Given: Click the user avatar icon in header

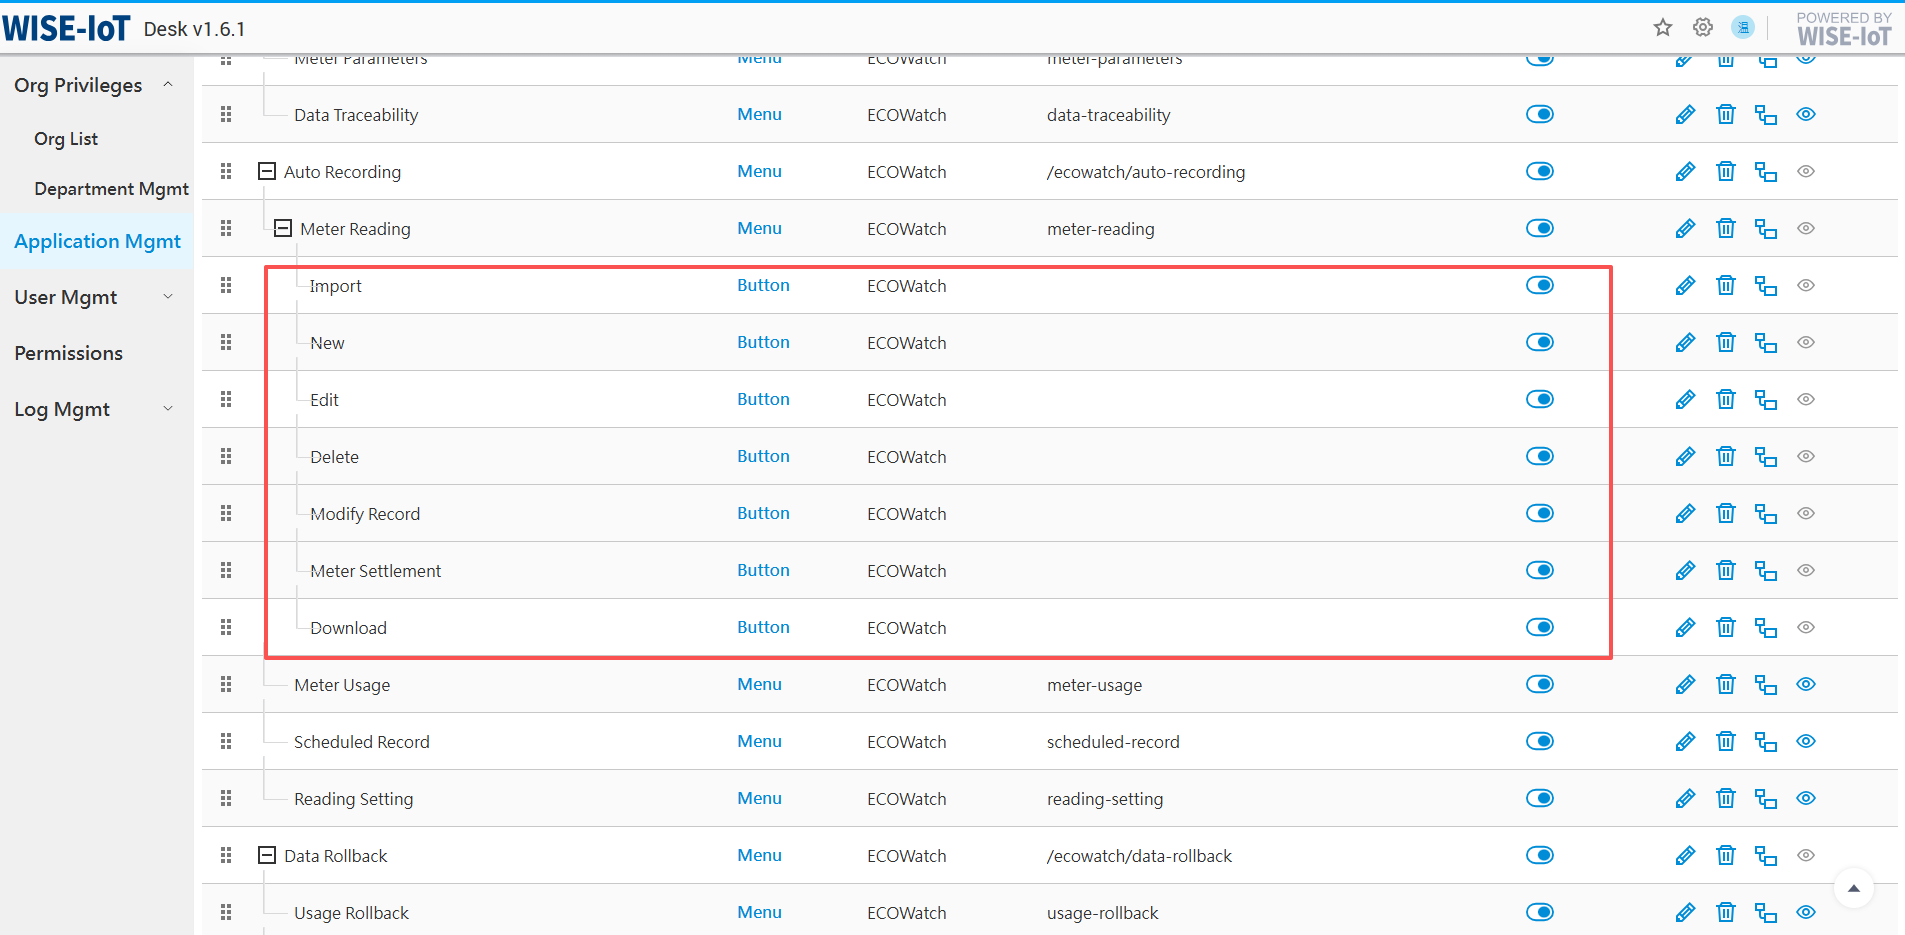Looking at the screenshot, I should pyautogui.click(x=1743, y=28).
